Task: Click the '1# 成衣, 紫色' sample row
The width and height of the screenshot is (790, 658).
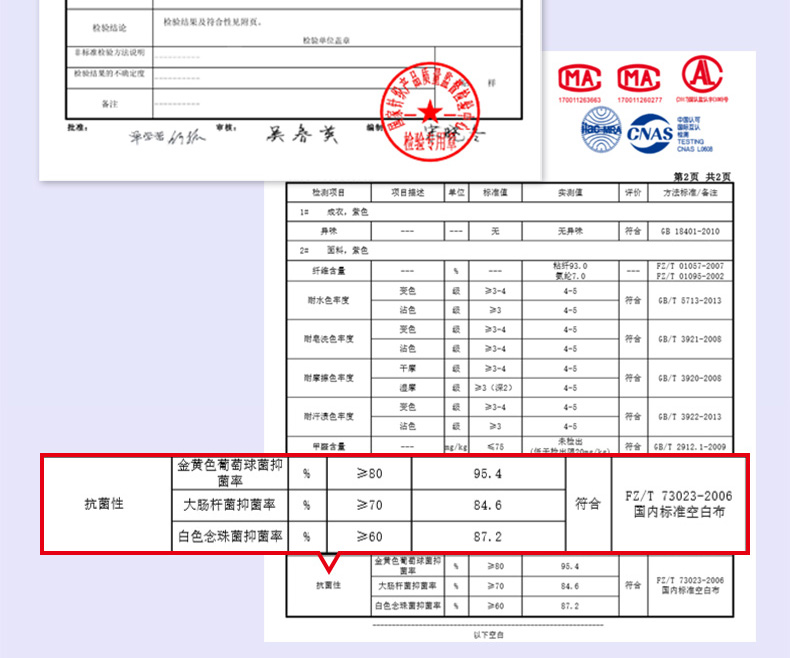Action: pos(509,212)
